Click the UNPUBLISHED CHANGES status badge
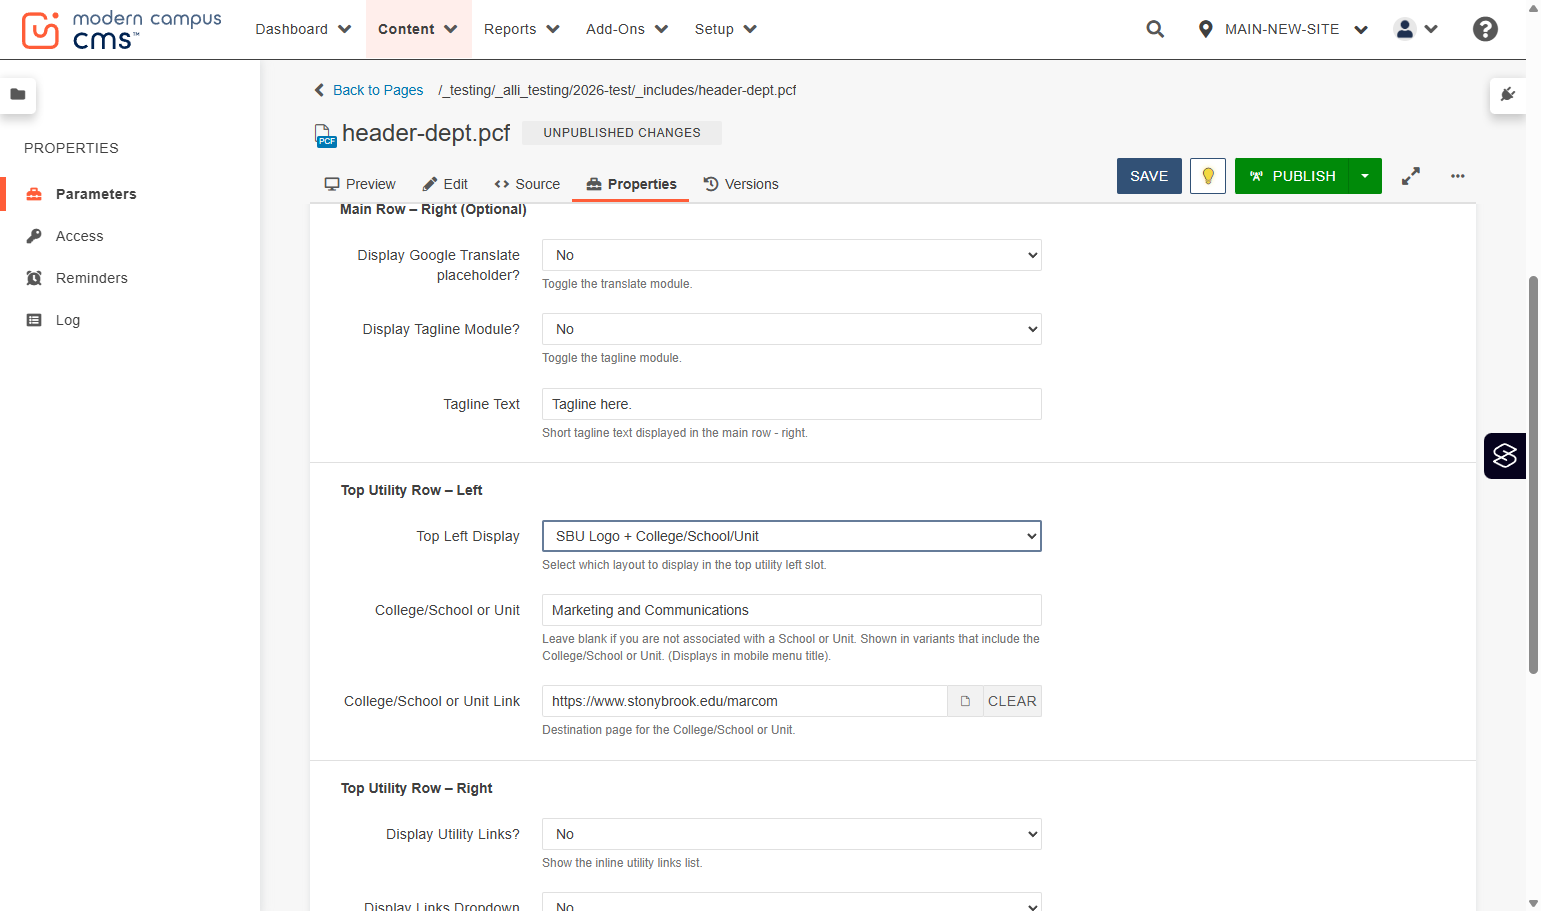The width and height of the screenshot is (1541, 911). [622, 133]
